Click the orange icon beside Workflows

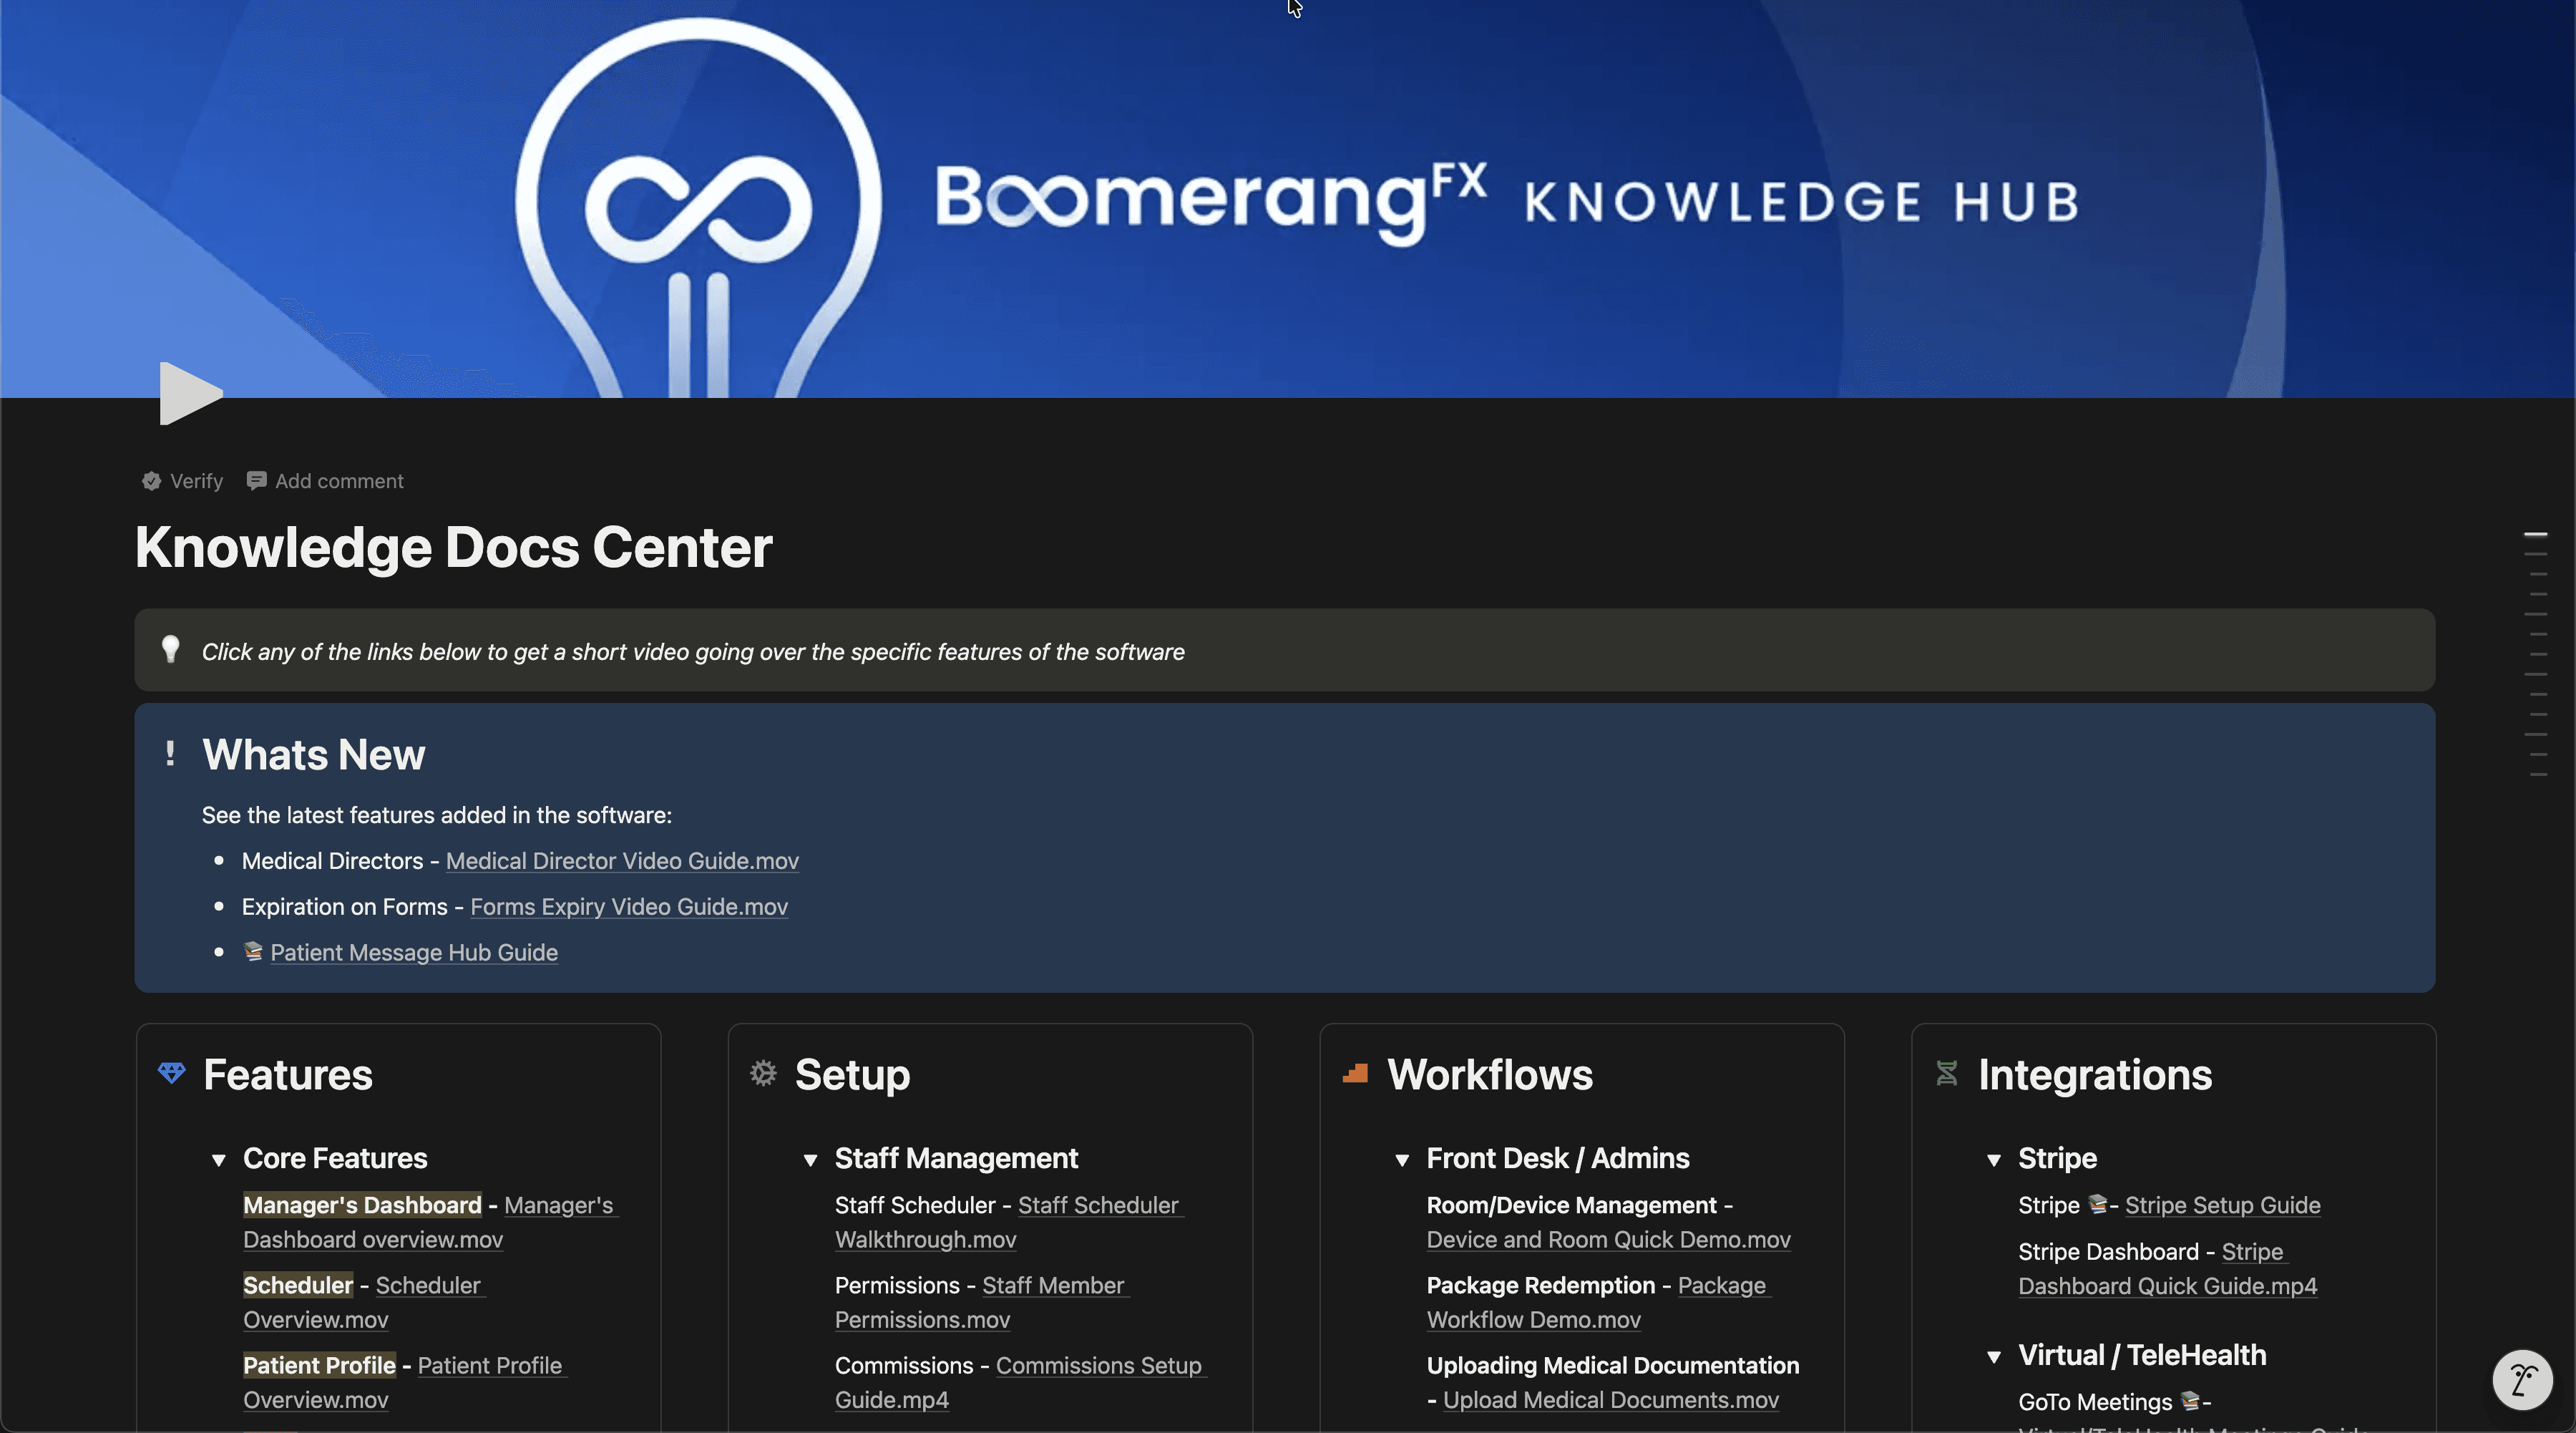pyautogui.click(x=1355, y=1073)
